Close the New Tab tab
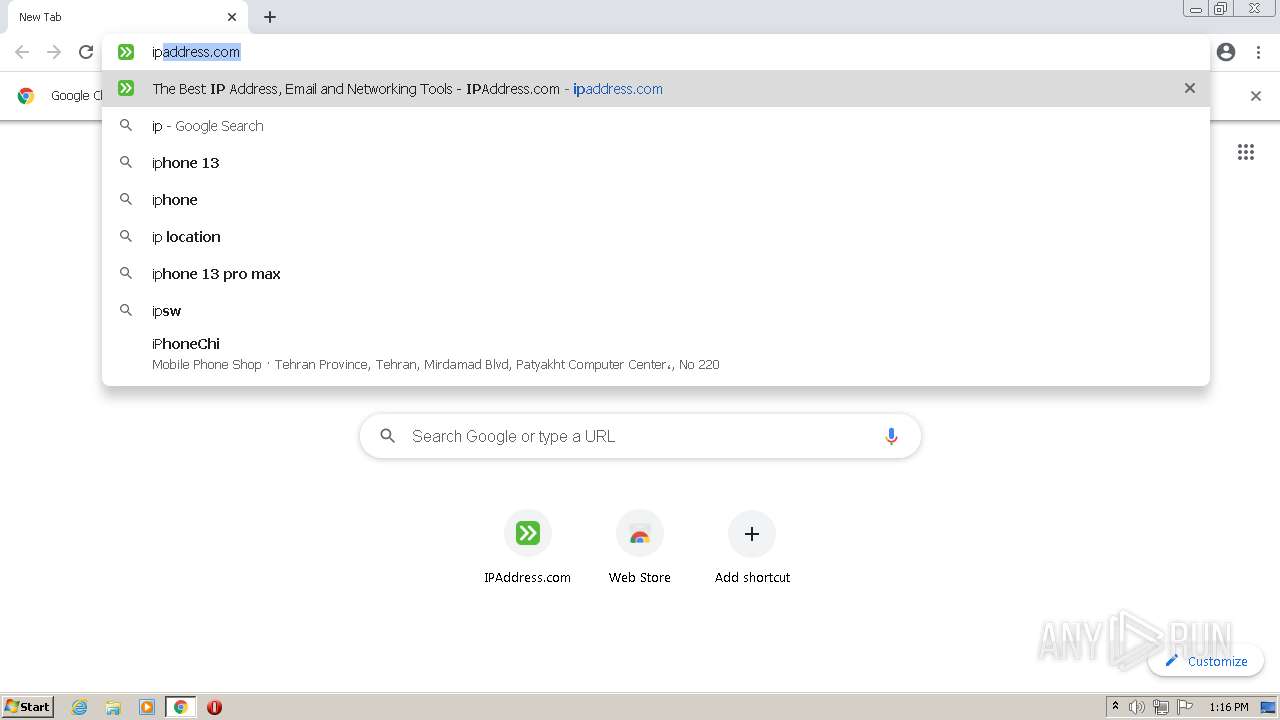This screenshot has height=720, width=1280. pyautogui.click(x=232, y=17)
